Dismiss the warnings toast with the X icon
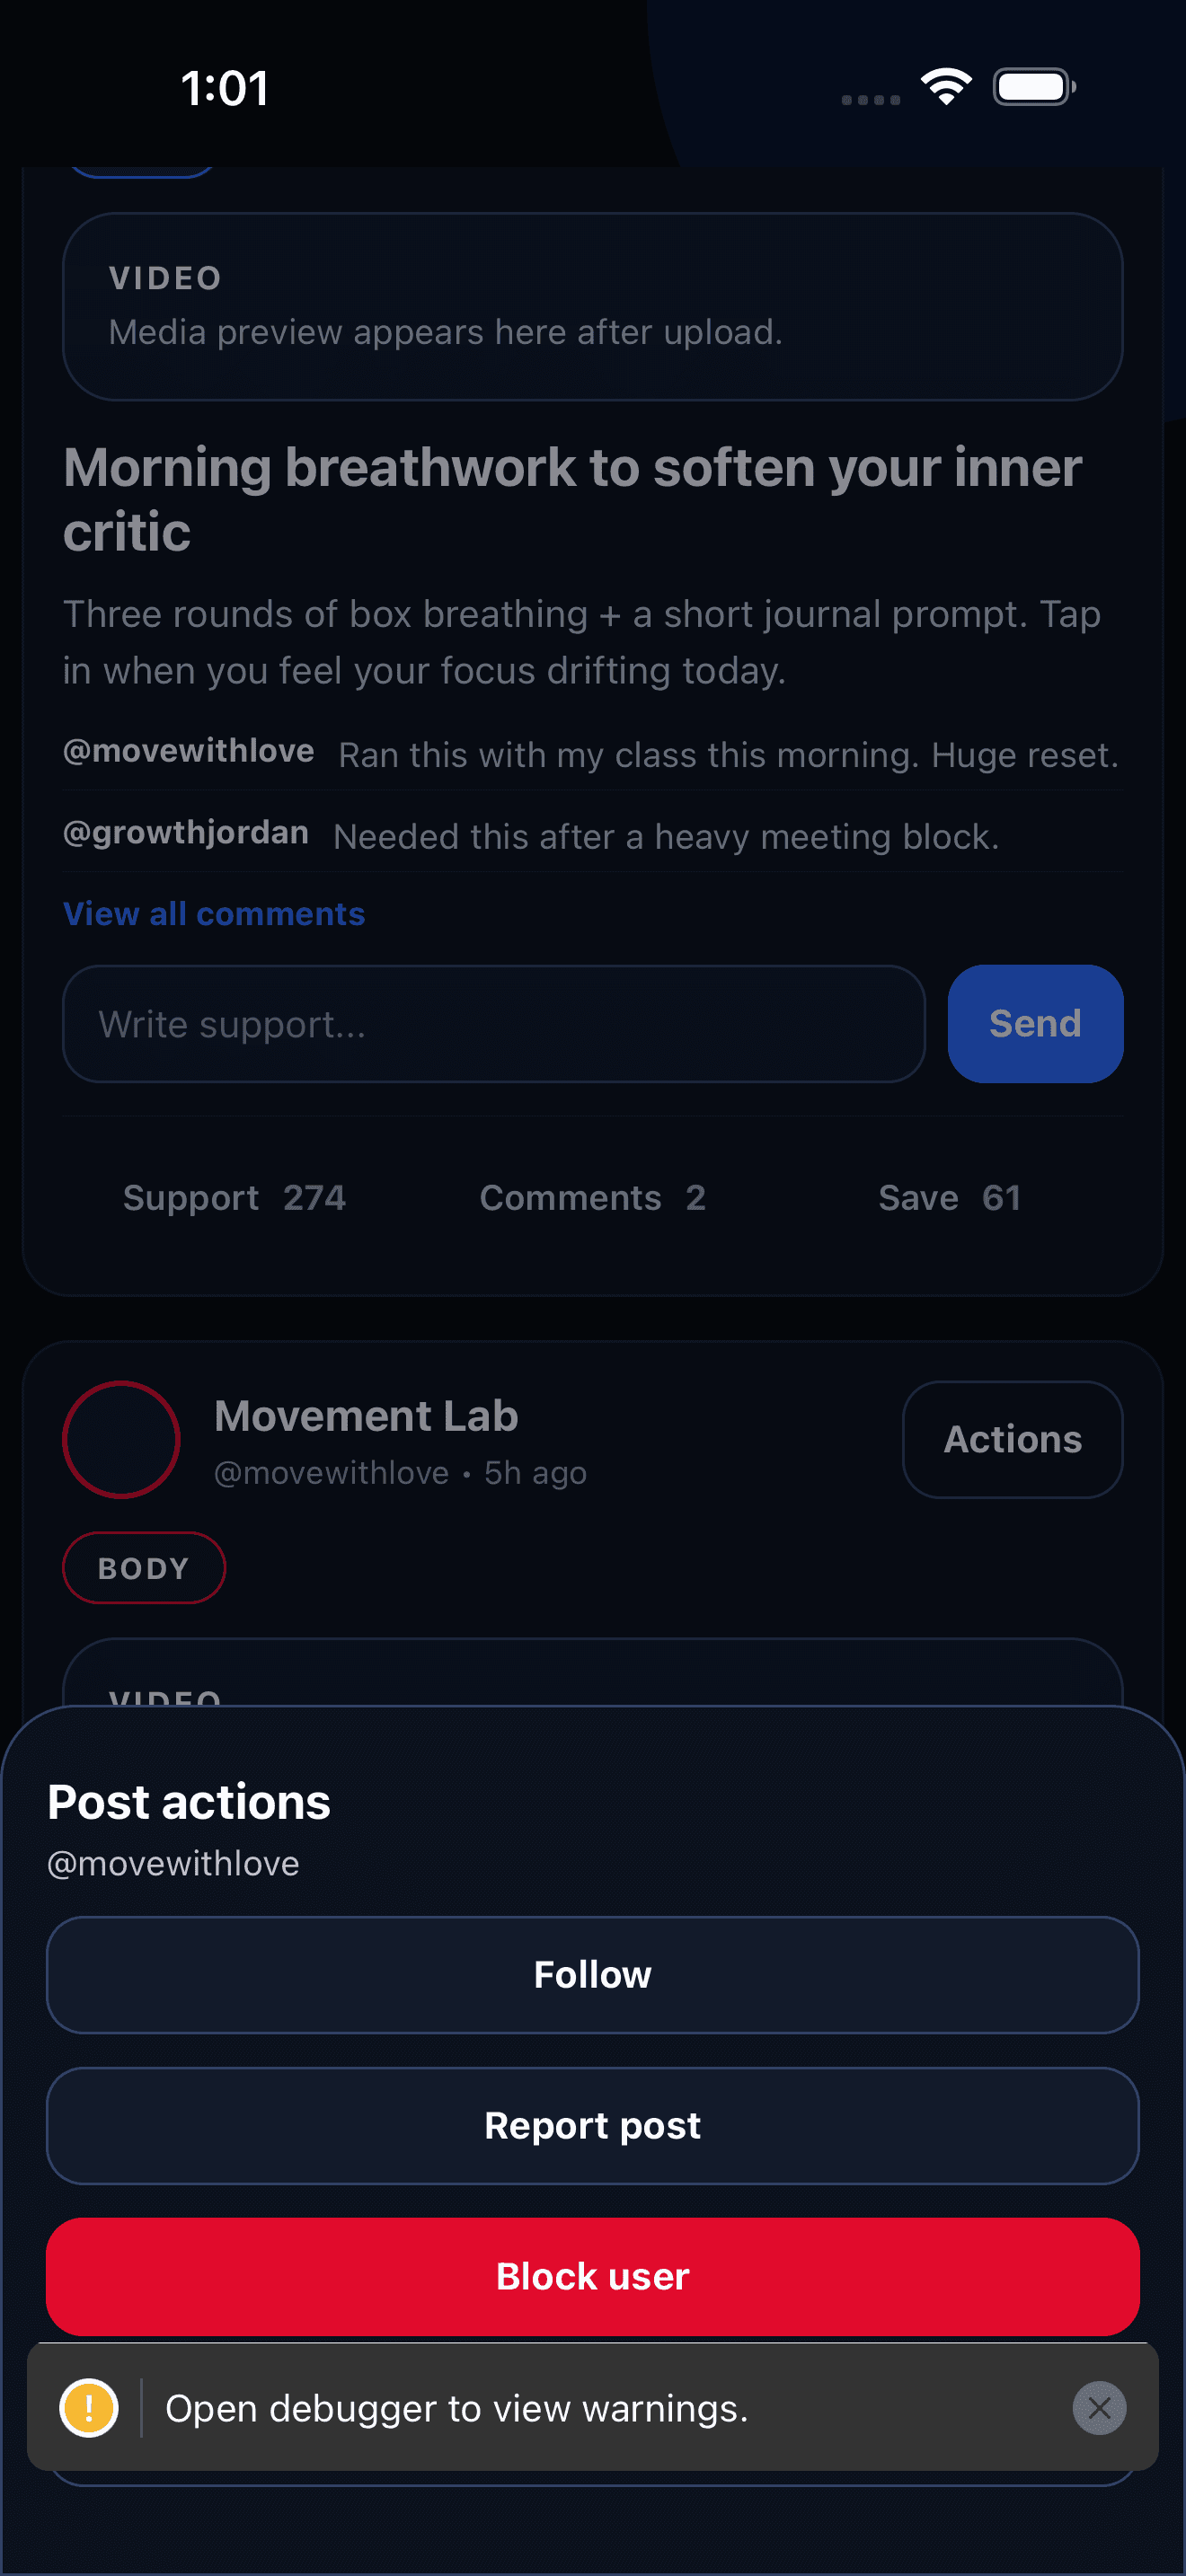 coord(1100,2409)
